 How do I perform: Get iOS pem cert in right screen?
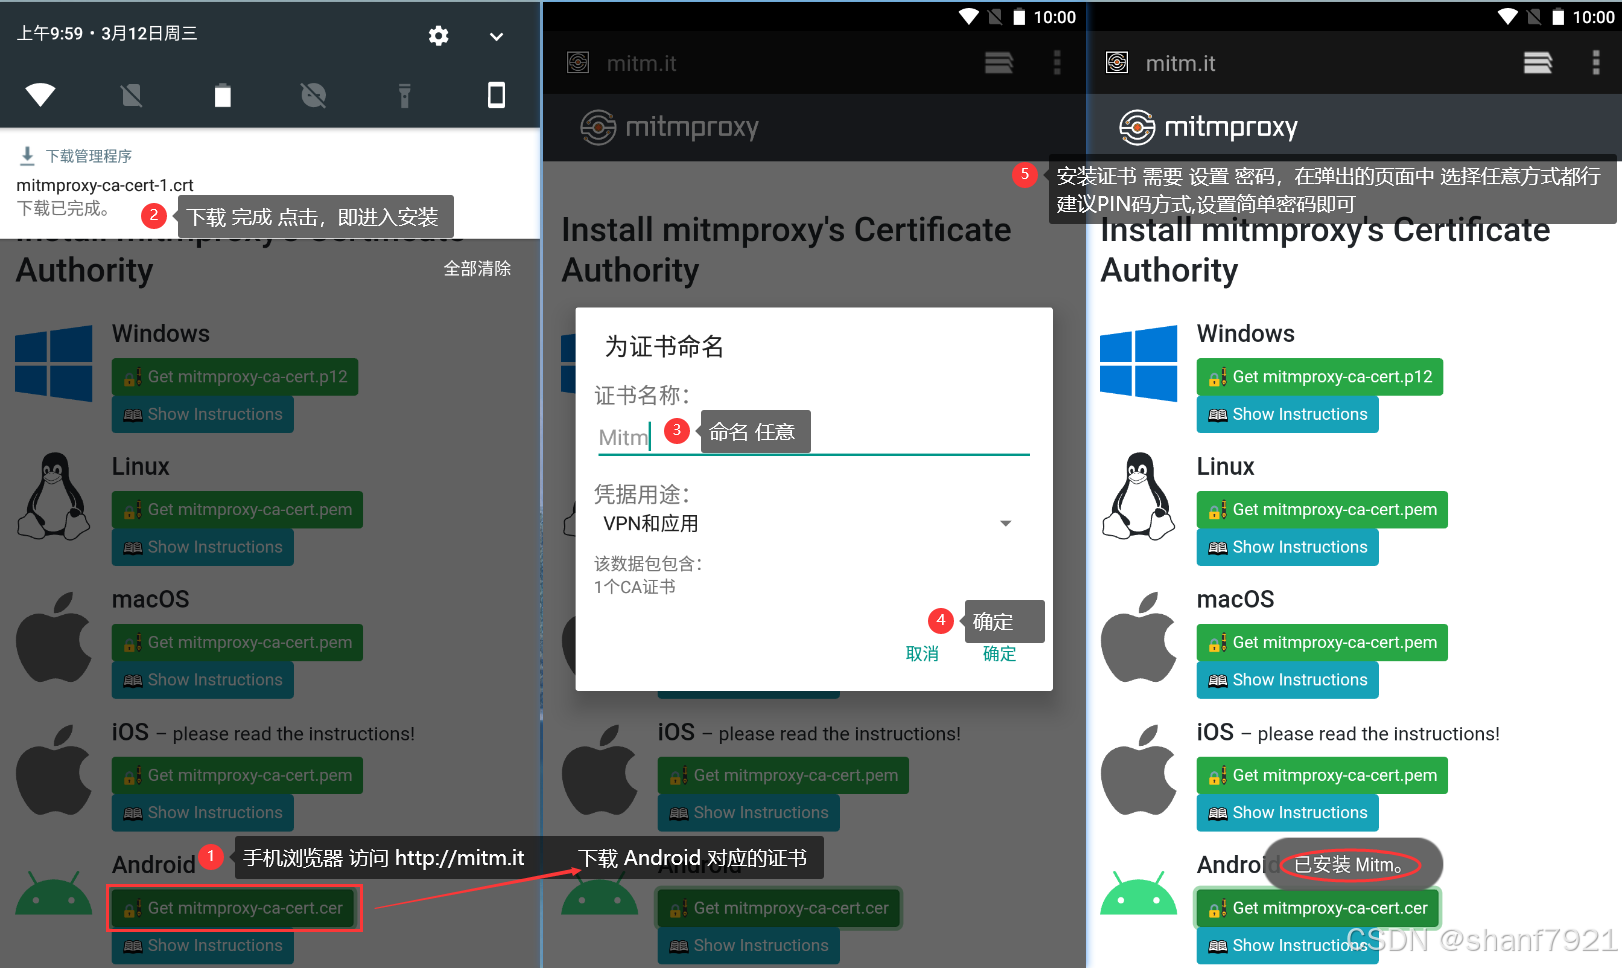coord(1322,775)
